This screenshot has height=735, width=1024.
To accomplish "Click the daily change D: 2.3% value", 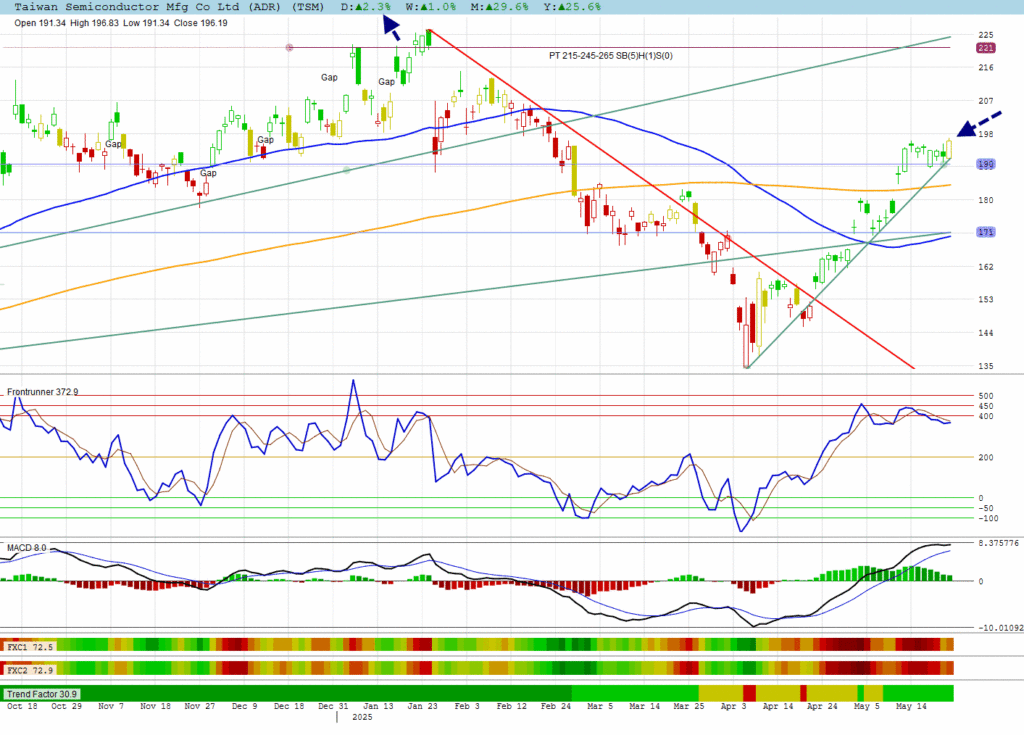I will click(x=366, y=7).
